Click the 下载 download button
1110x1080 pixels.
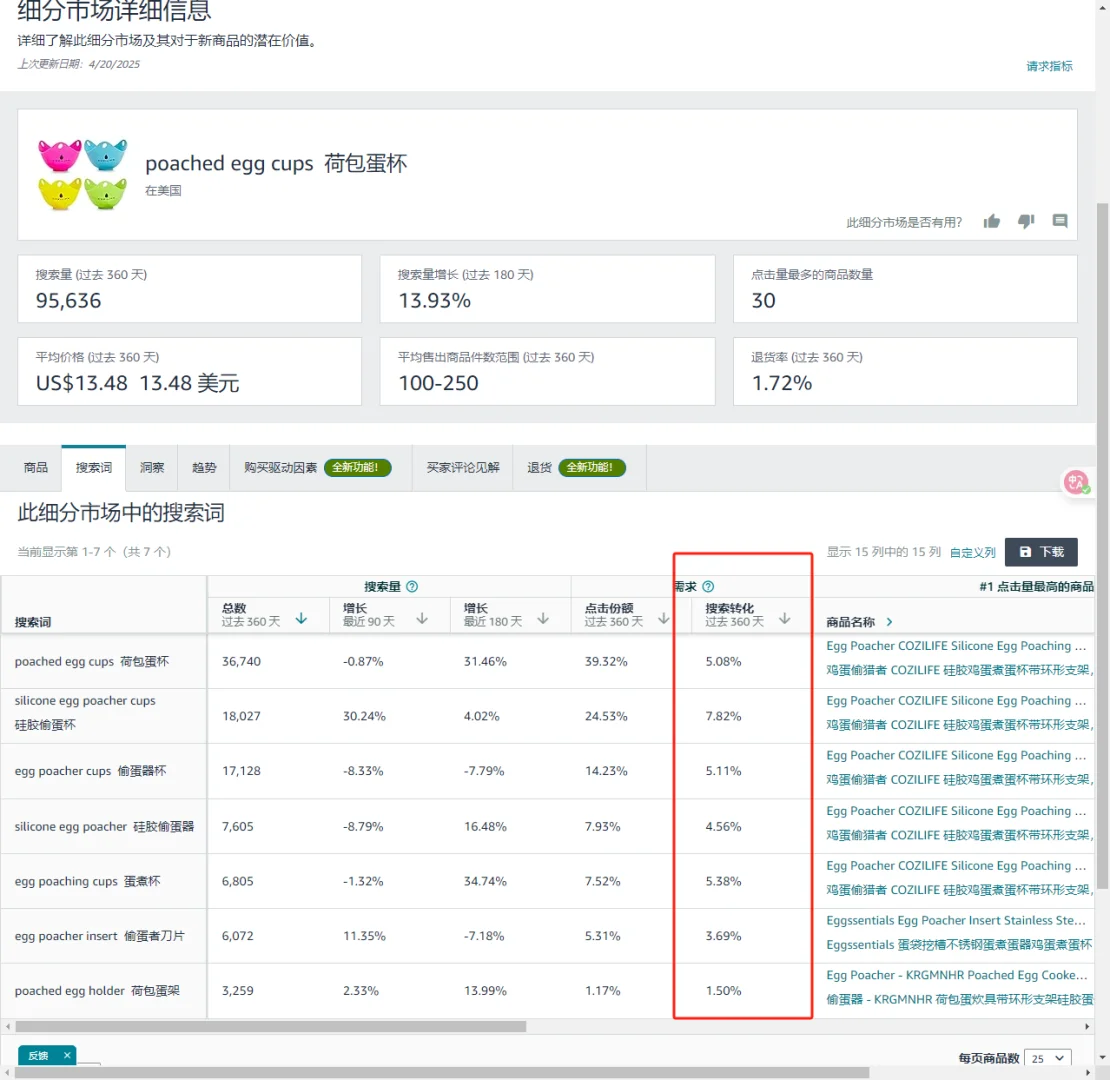[x=1041, y=551]
